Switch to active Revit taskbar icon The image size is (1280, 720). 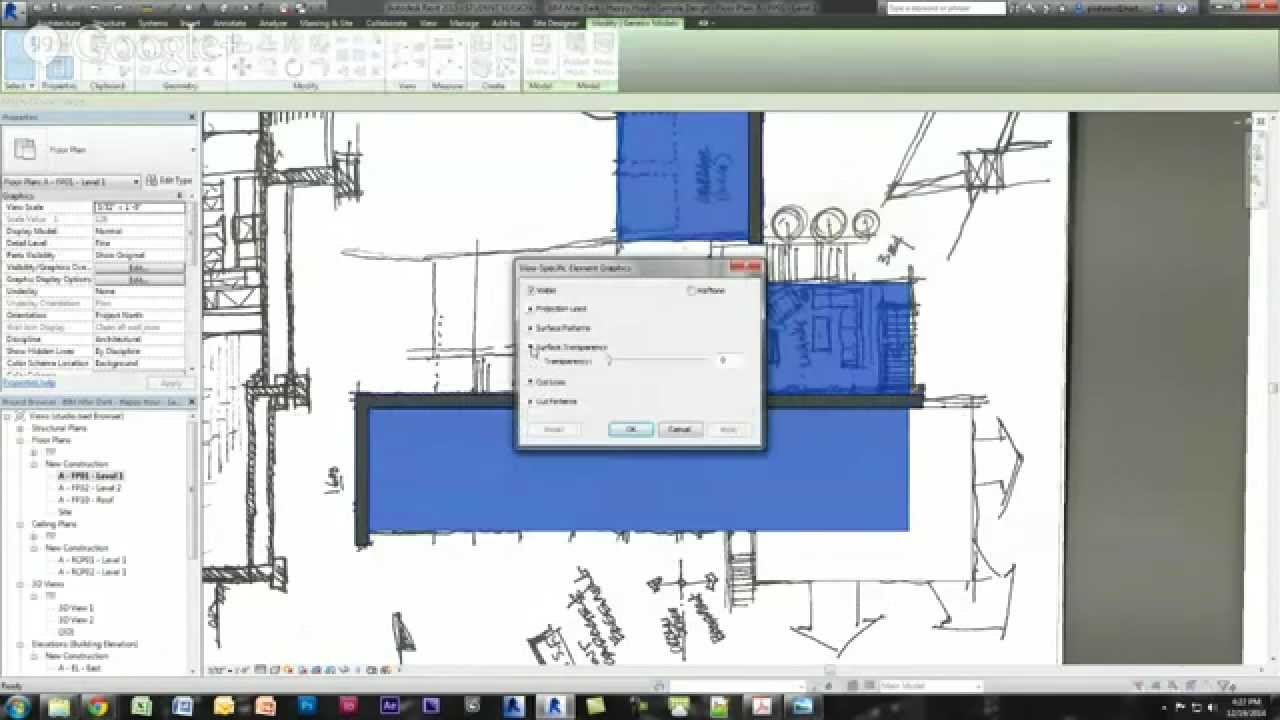(553, 706)
